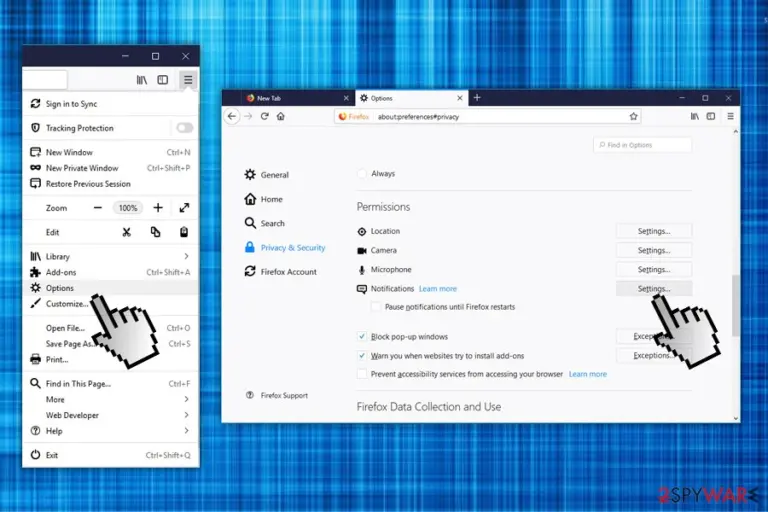Open New Private Window
Viewport: 768px width, 512px height.
(x=111, y=168)
